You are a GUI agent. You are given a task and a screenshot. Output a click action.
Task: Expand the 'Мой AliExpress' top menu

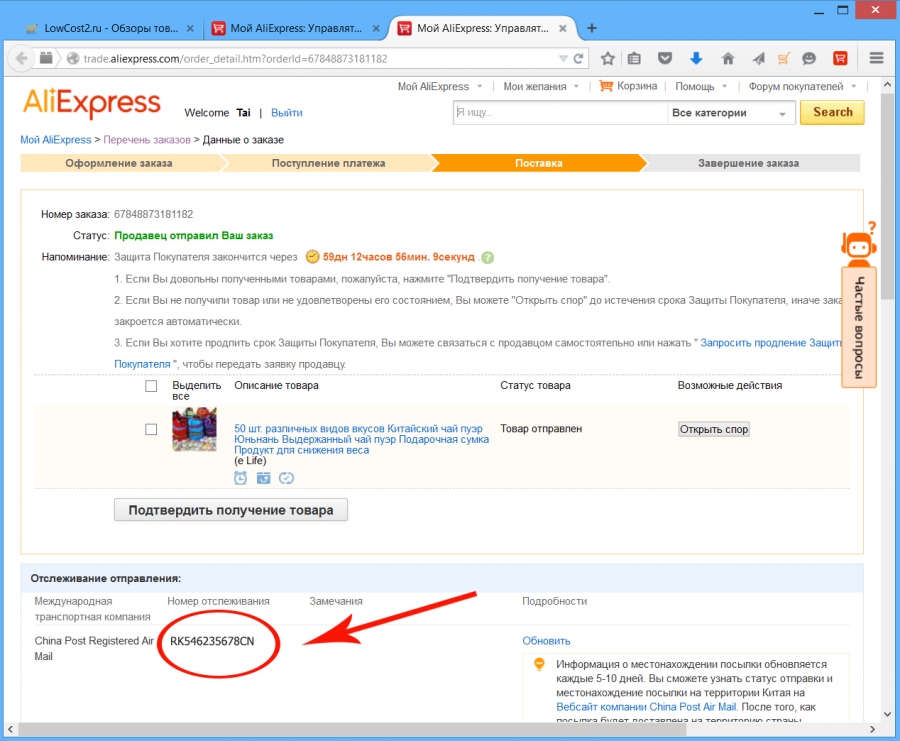(440, 87)
